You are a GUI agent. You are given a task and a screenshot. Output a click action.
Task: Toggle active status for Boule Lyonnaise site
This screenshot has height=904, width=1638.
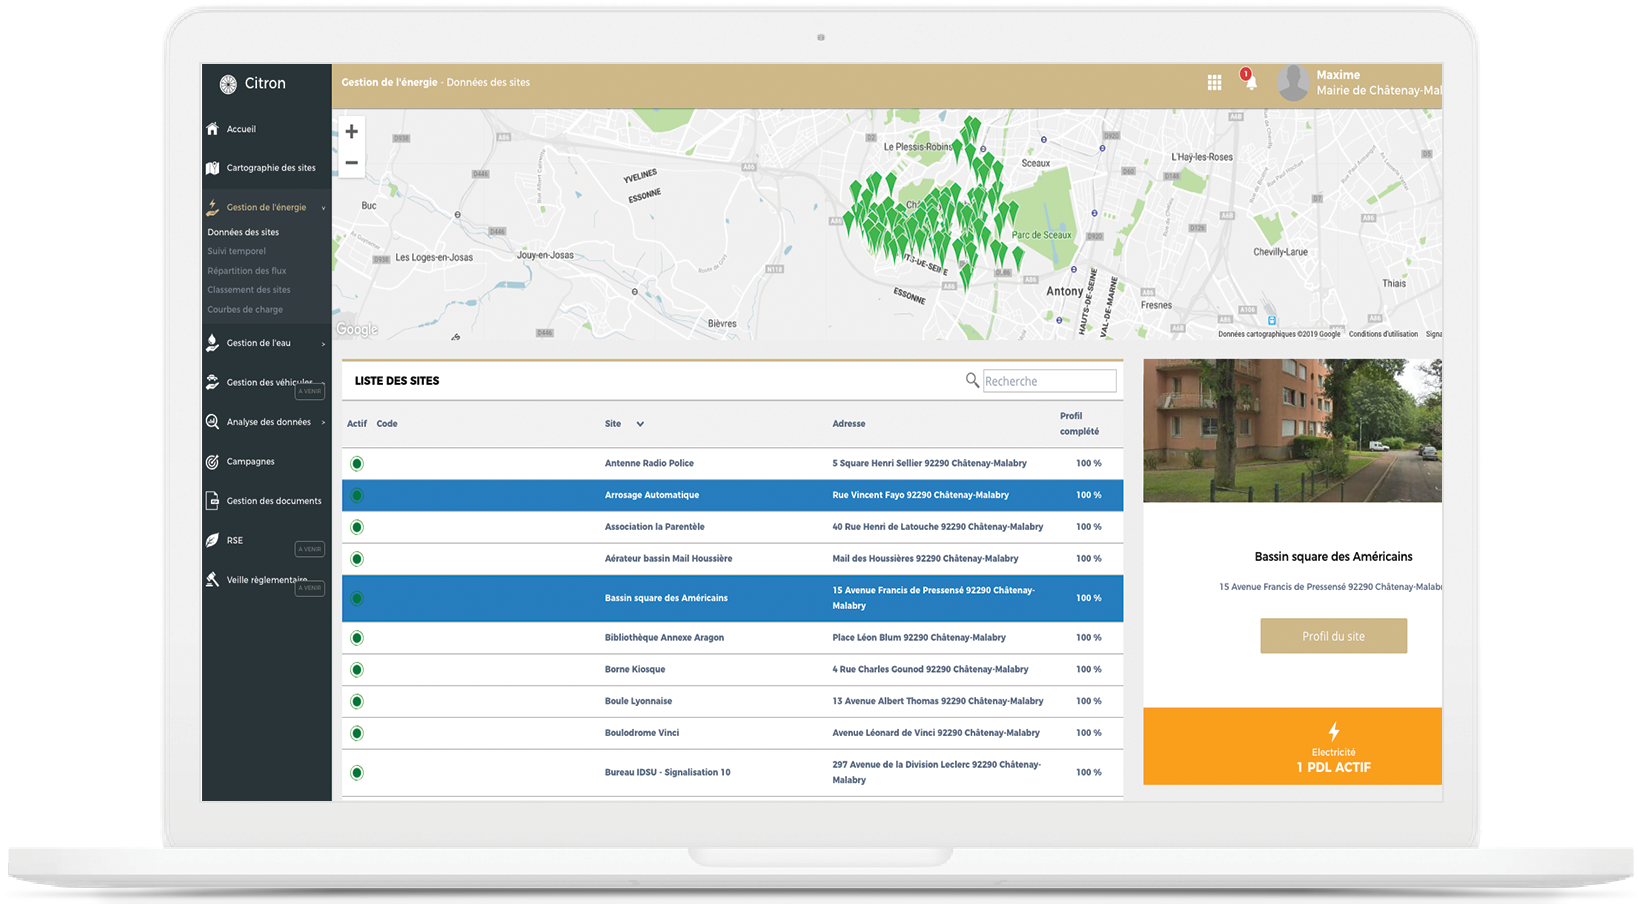coord(356,701)
